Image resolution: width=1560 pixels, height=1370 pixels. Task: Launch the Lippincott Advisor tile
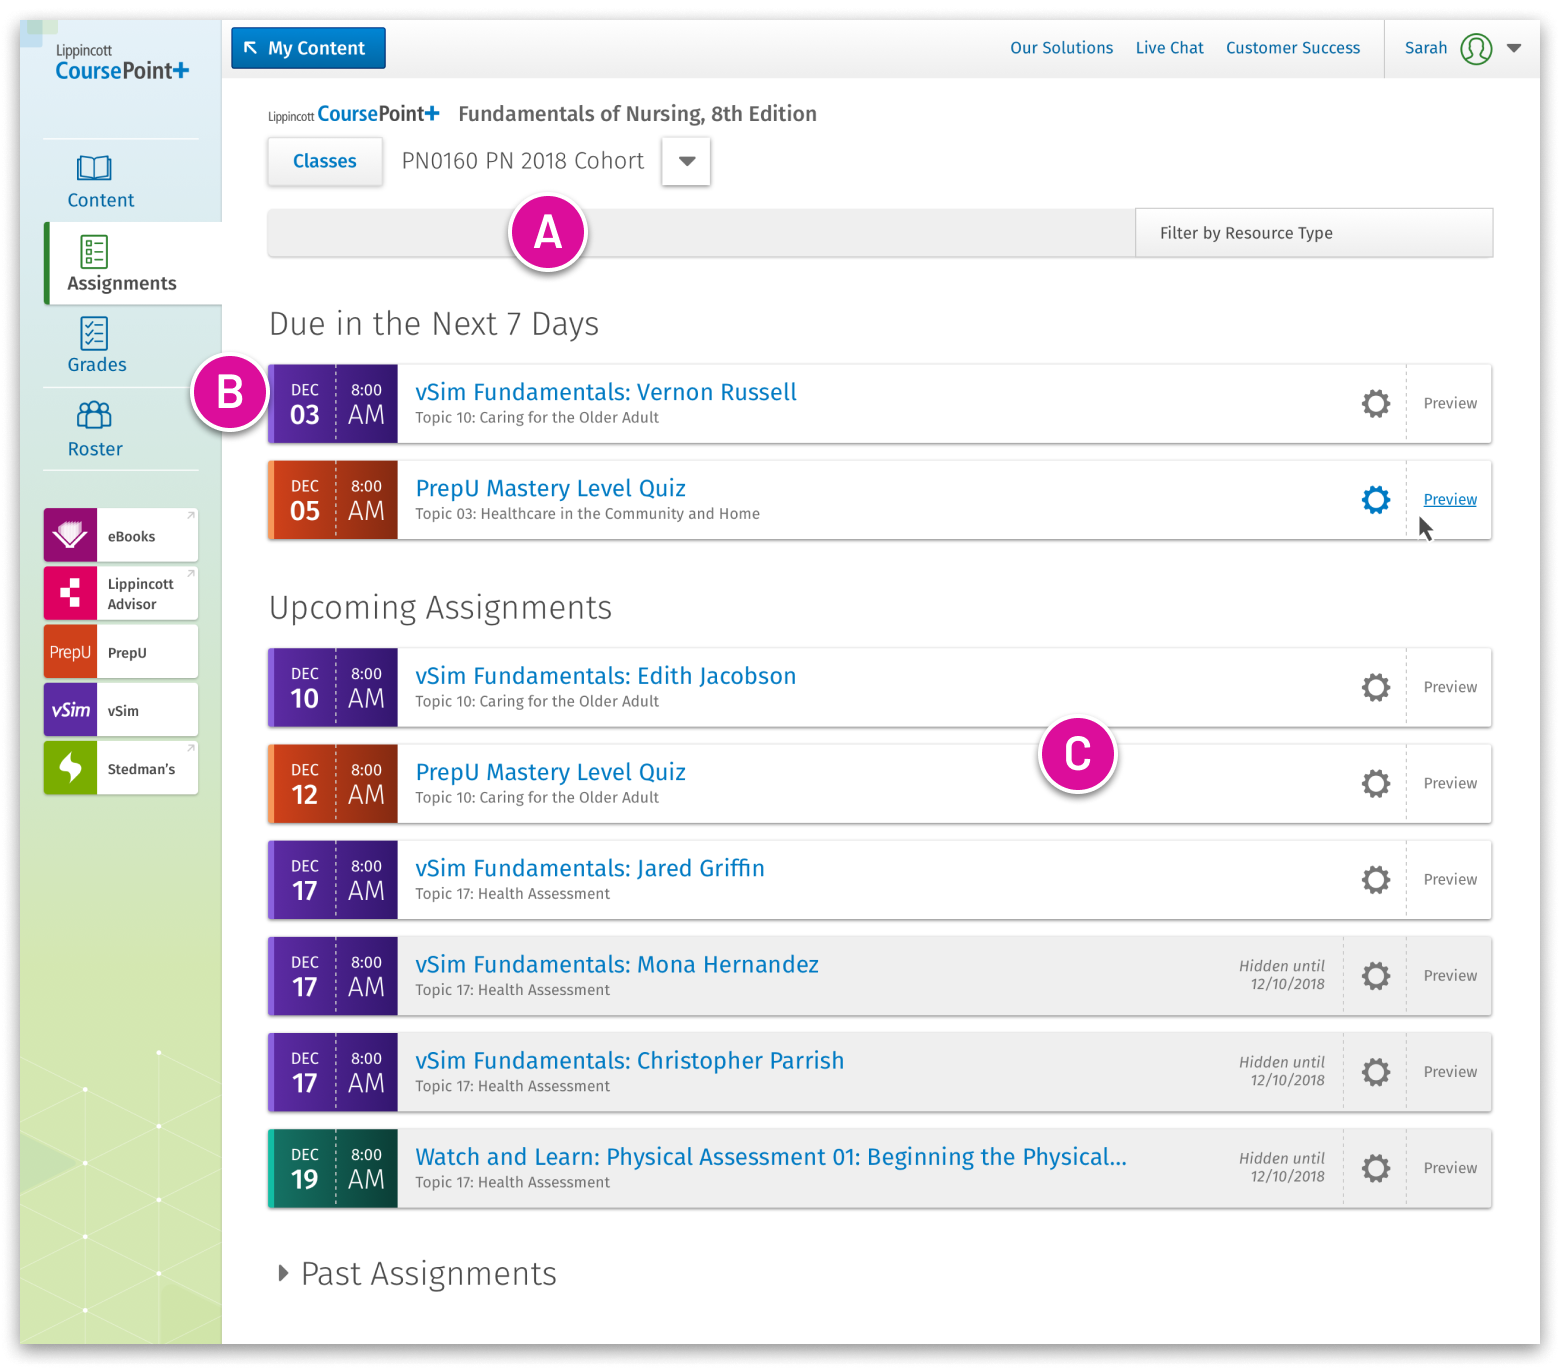click(121, 594)
